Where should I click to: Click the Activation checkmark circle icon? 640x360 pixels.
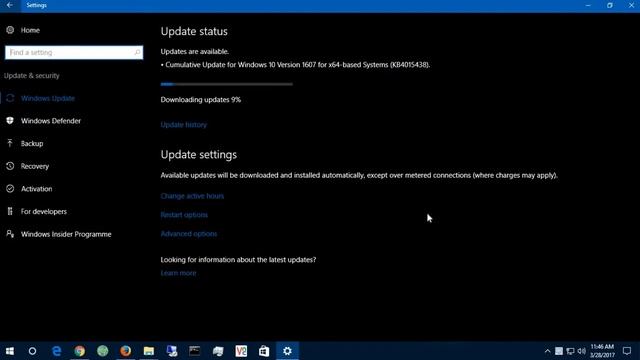pyautogui.click(x=10, y=189)
